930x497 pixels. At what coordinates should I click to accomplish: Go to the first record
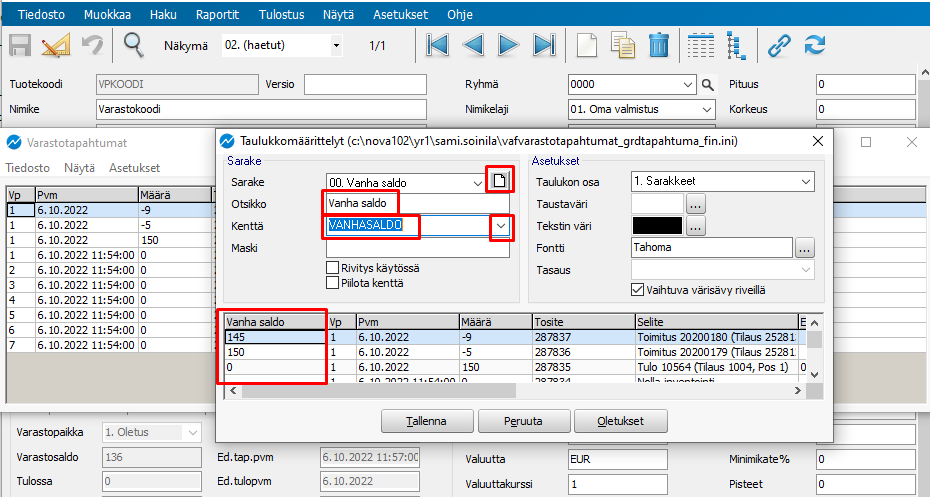click(x=437, y=45)
